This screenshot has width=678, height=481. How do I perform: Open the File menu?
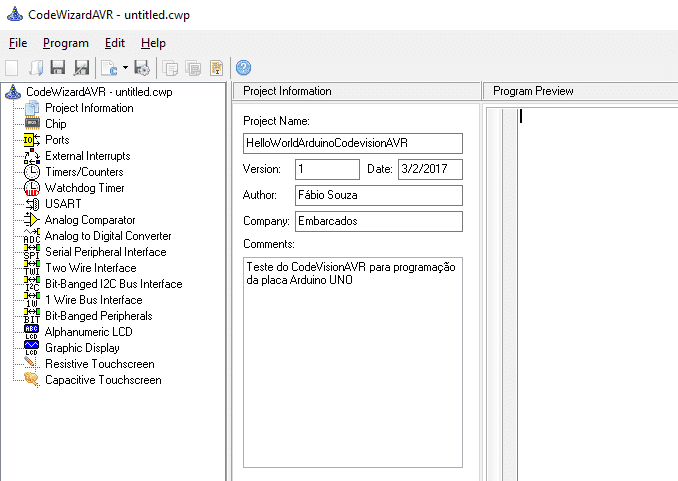point(18,43)
